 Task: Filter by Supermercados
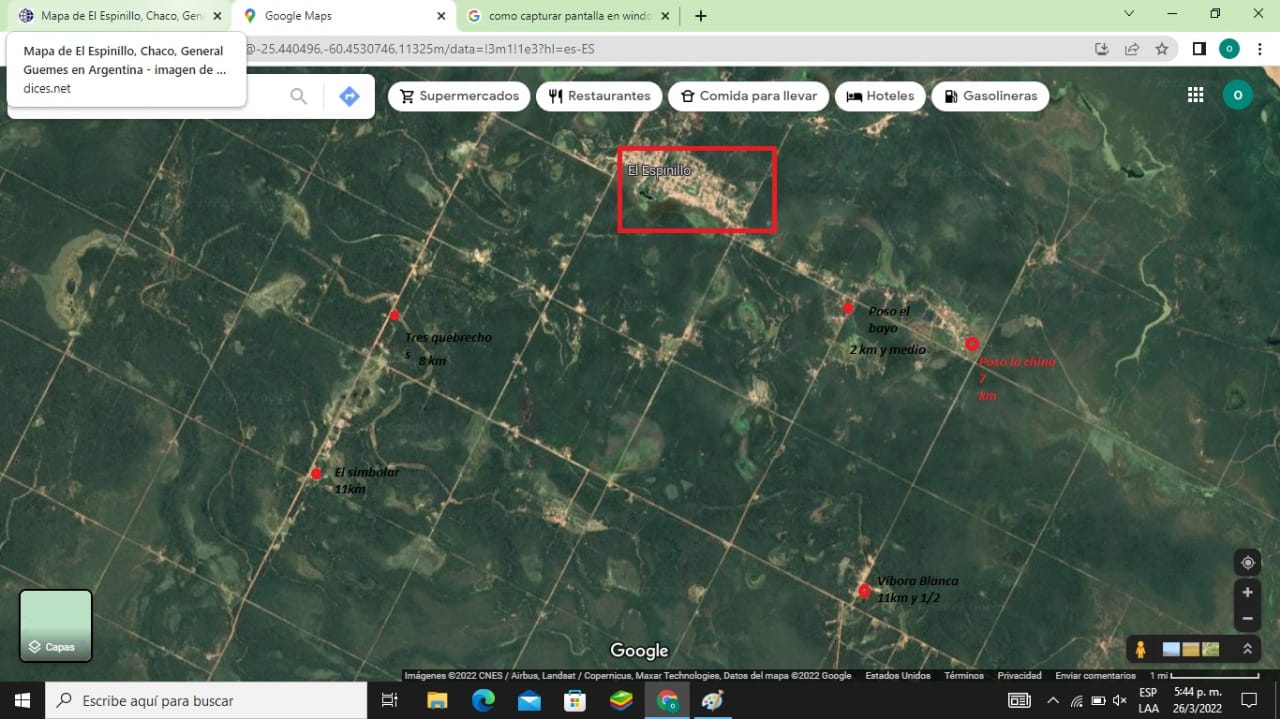[x=459, y=96]
